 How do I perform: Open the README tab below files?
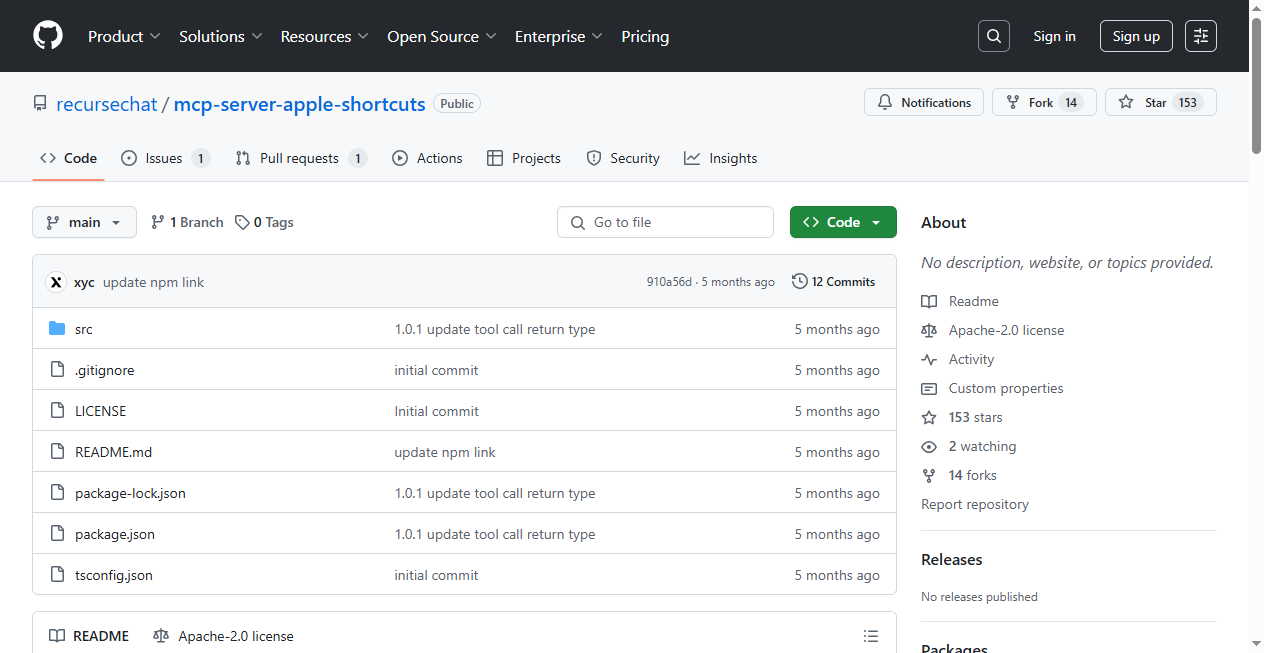point(89,636)
